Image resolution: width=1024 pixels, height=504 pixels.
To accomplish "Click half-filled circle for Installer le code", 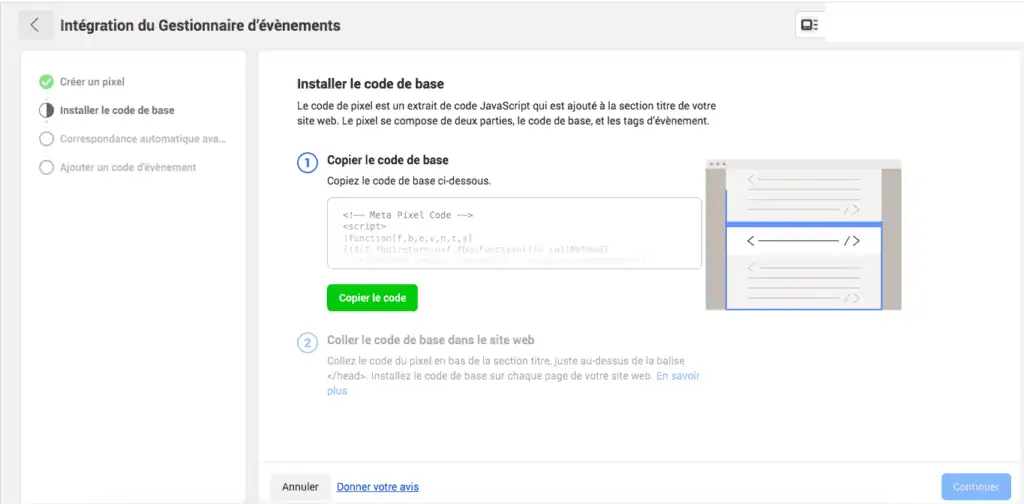I will 46,110.
